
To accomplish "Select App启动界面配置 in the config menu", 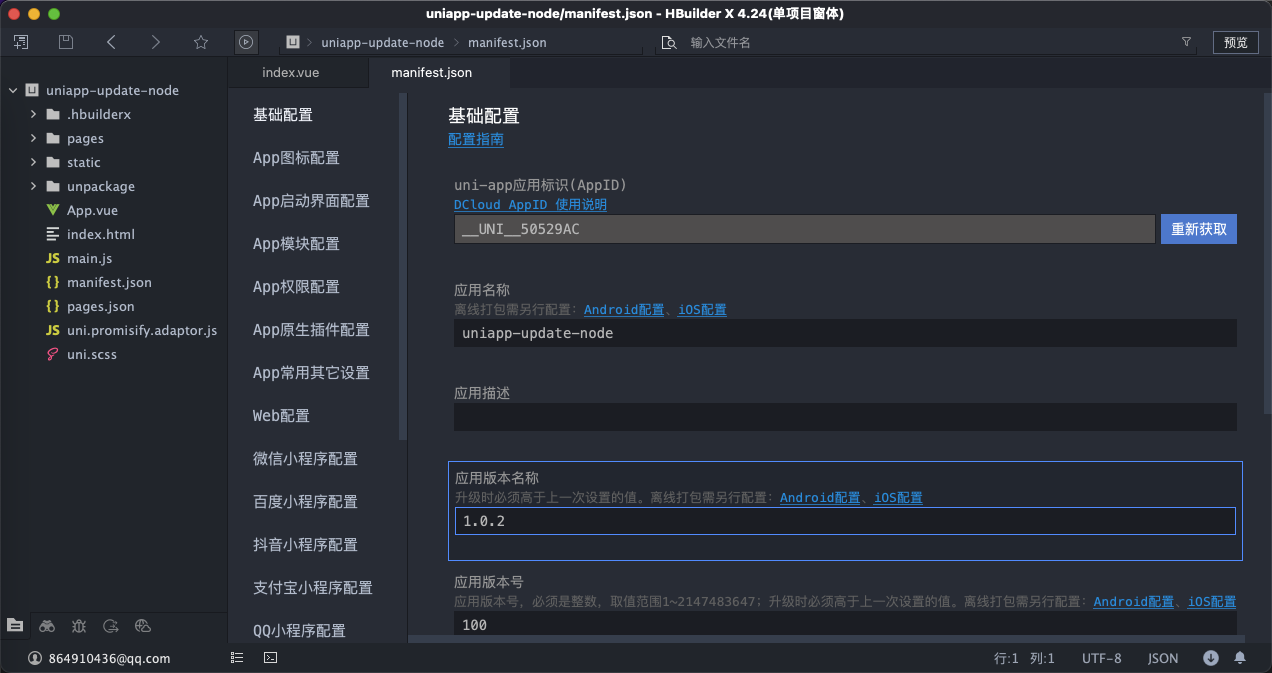I will coord(312,201).
